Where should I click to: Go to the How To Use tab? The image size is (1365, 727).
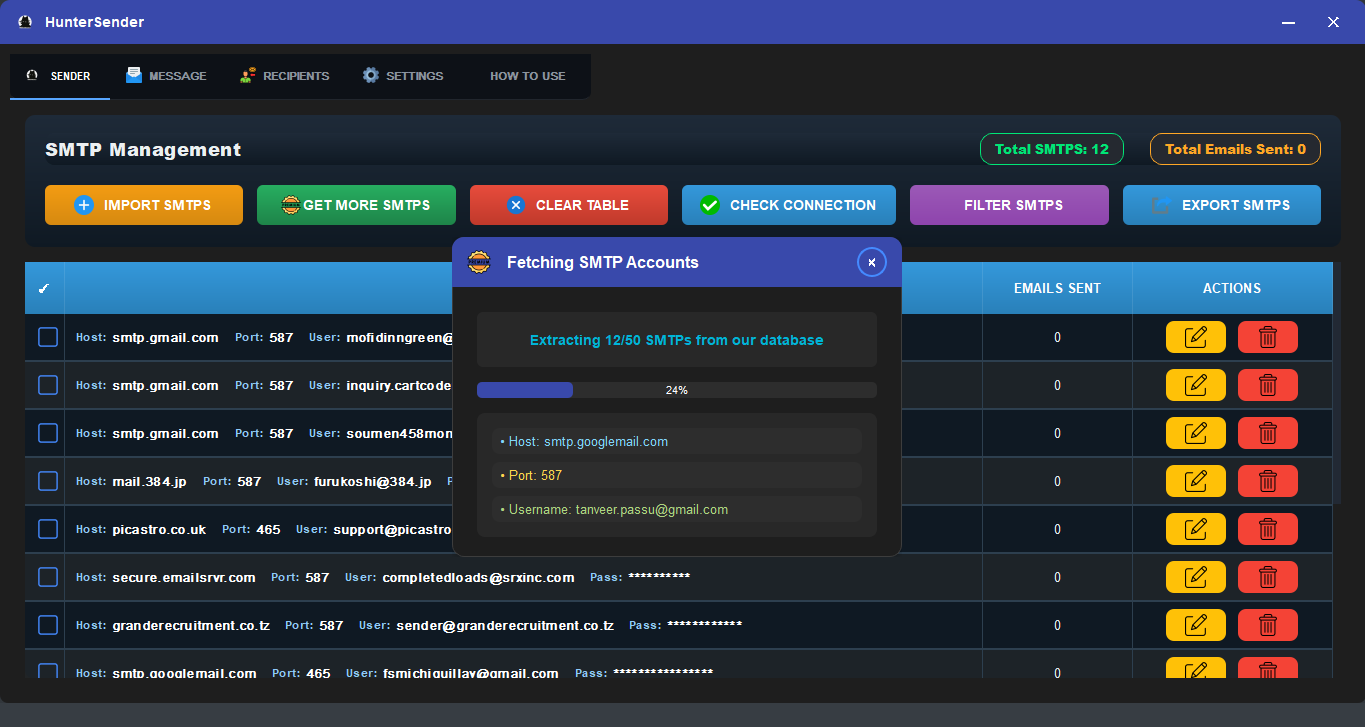(x=527, y=76)
